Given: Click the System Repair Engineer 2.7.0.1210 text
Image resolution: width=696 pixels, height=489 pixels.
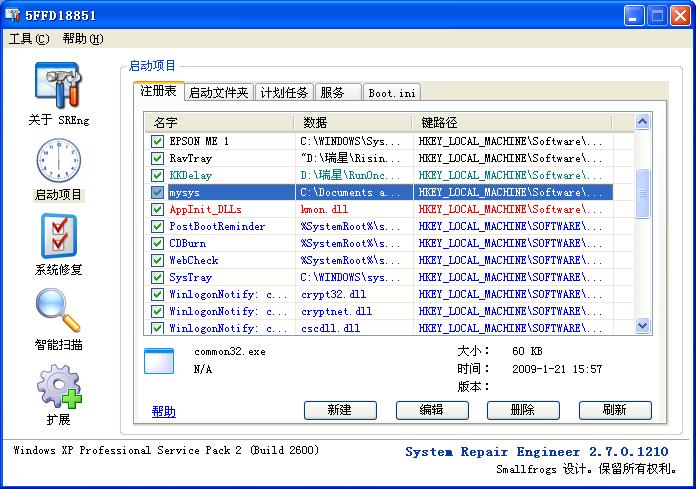Looking at the screenshot, I should (537, 452).
